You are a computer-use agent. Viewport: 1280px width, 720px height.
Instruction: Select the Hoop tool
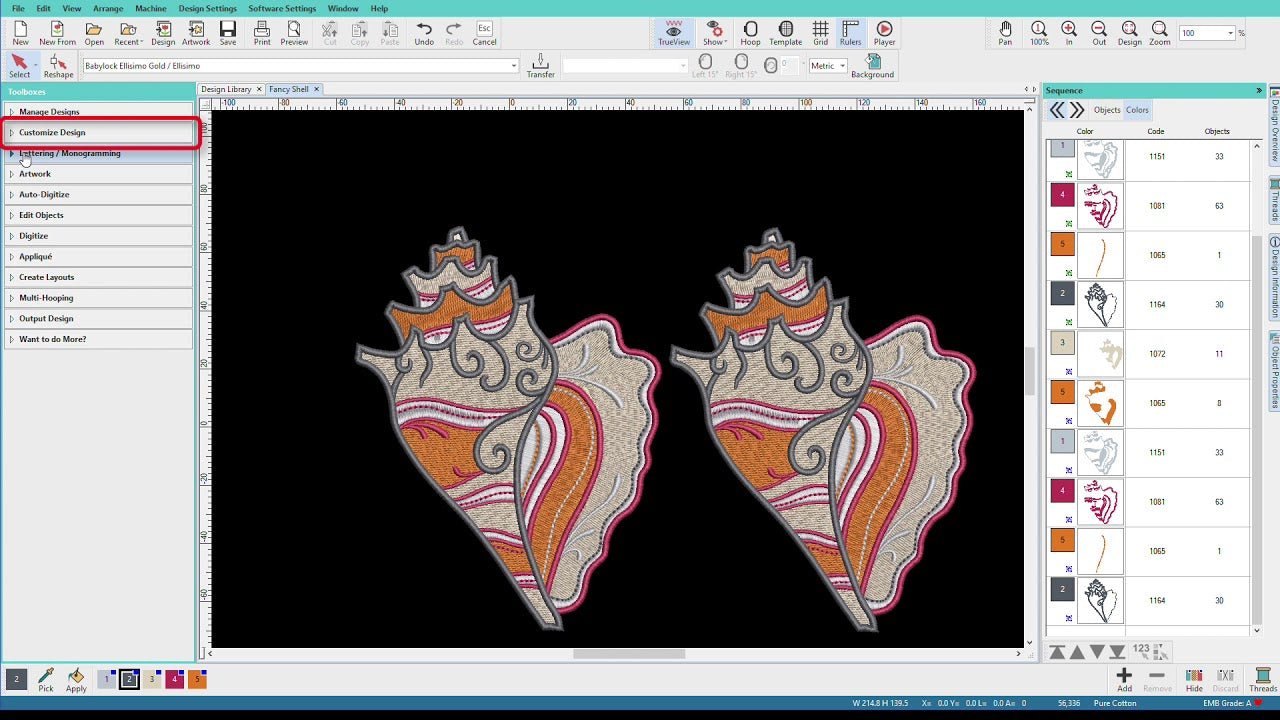pyautogui.click(x=750, y=33)
